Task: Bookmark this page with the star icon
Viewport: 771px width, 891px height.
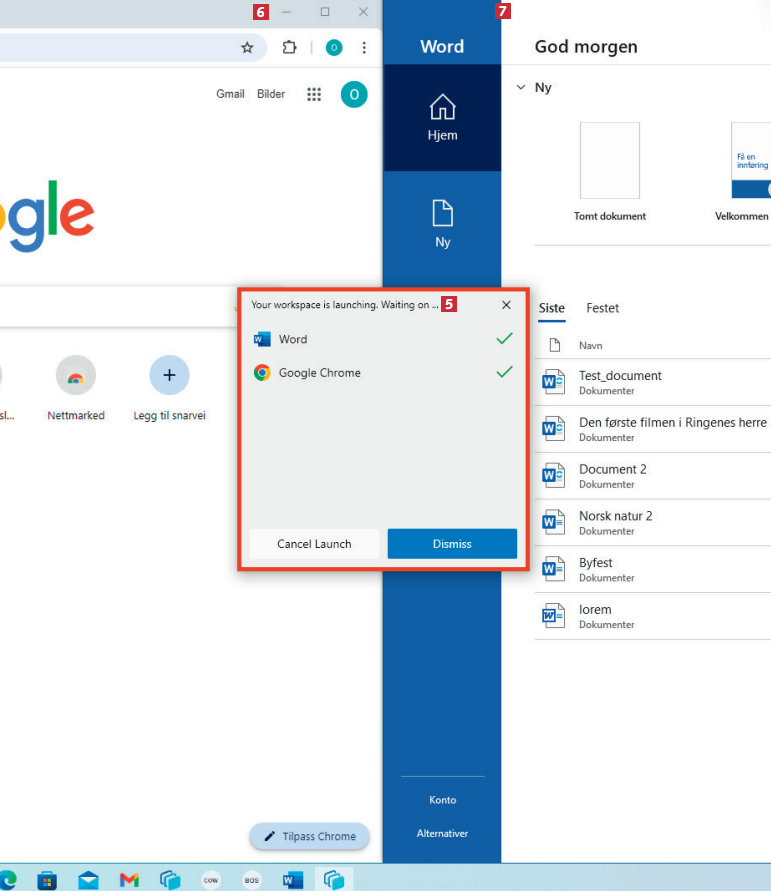Action: 247,47
